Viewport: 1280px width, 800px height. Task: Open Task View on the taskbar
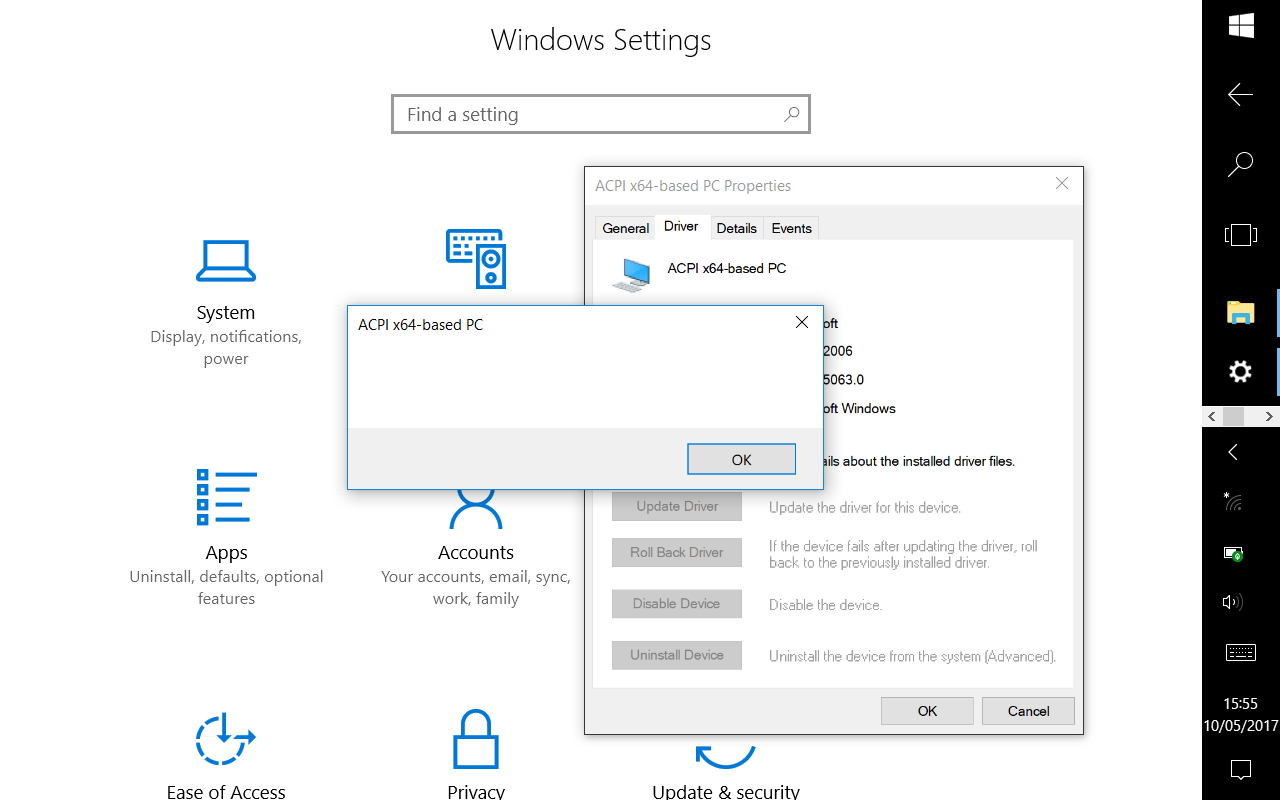(1240, 236)
